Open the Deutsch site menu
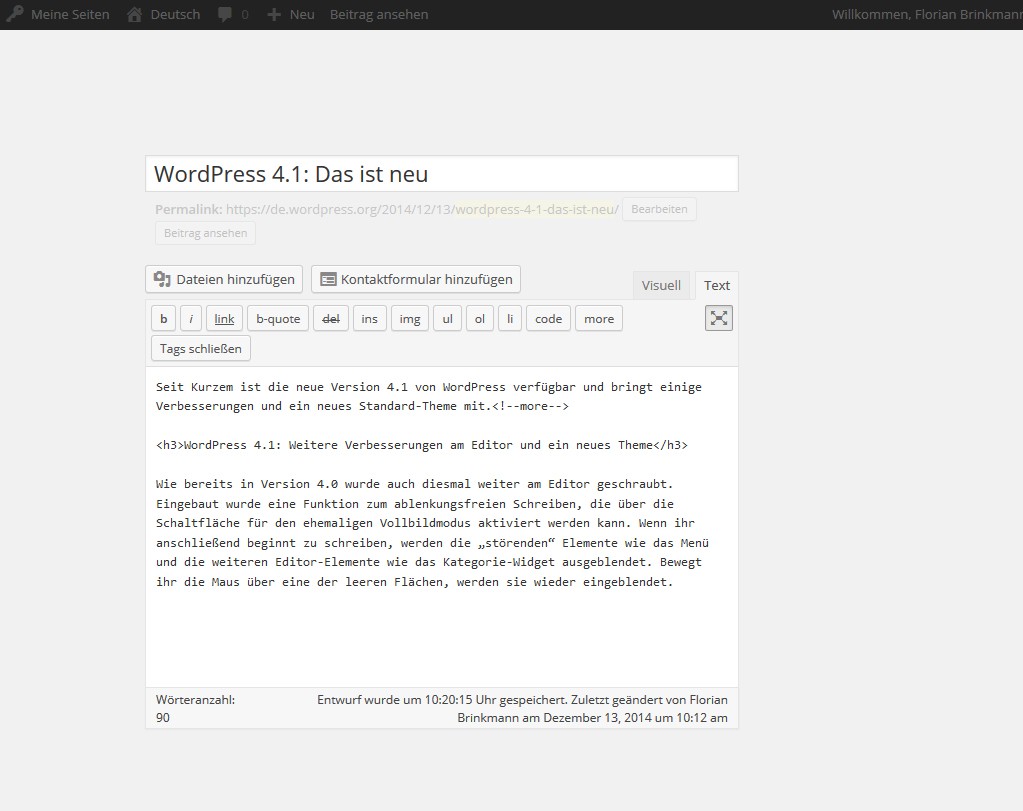The image size is (1023, 811). point(164,14)
